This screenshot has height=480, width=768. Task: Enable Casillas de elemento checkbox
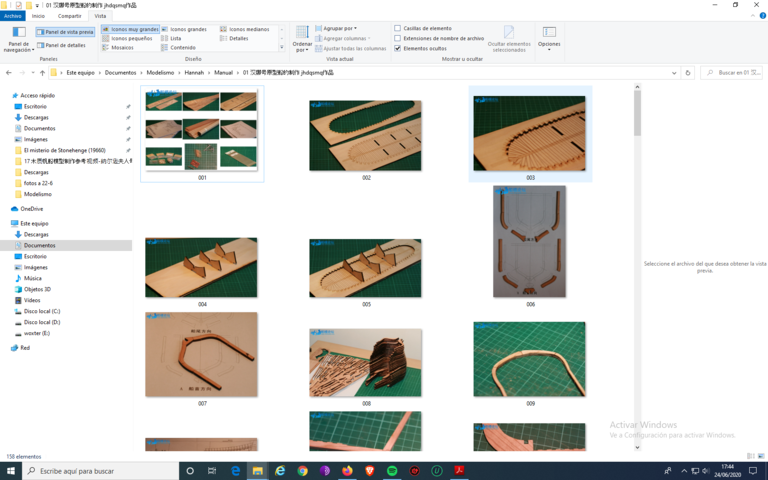[398, 28]
